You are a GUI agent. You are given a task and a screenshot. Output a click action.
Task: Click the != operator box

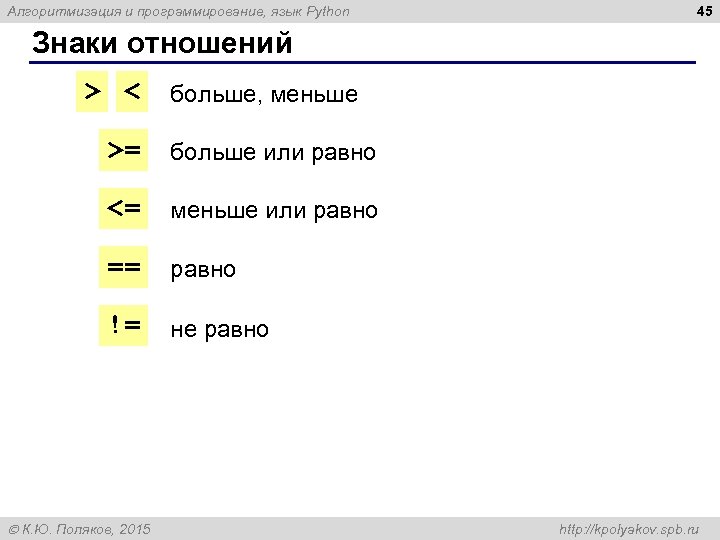(x=124, y=326)
